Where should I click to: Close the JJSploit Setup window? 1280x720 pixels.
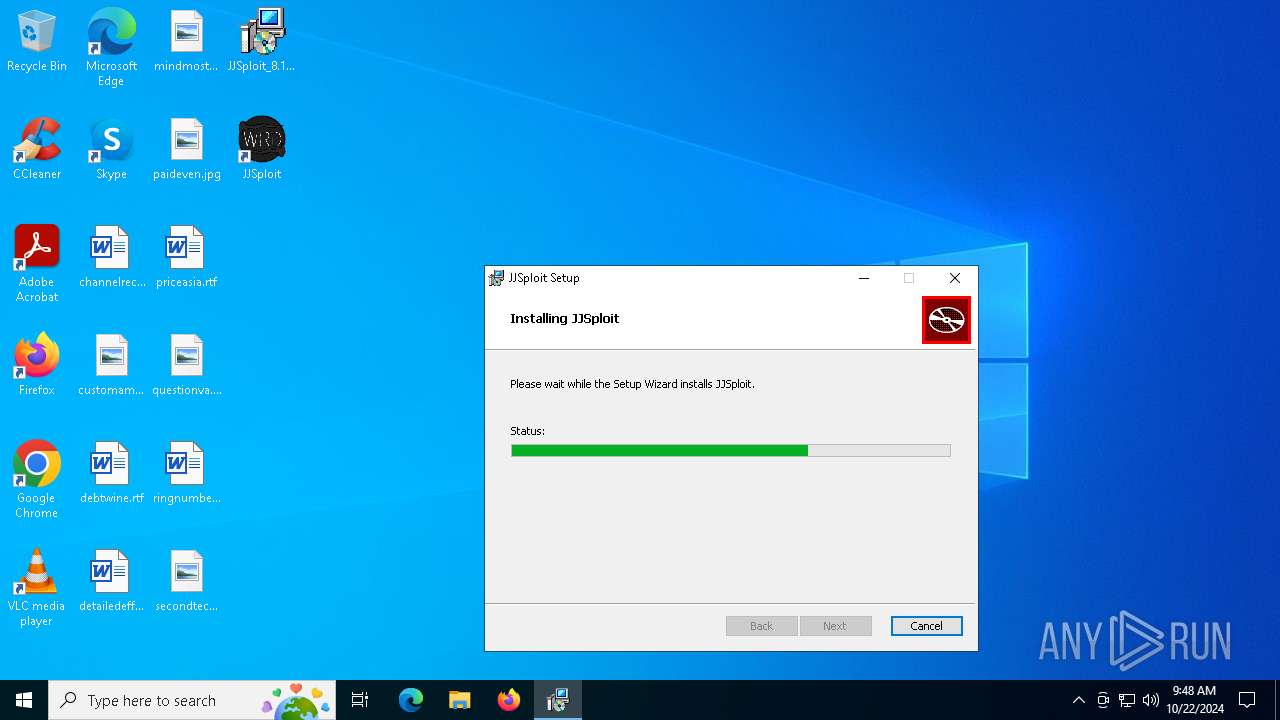(x=954, y=278)
